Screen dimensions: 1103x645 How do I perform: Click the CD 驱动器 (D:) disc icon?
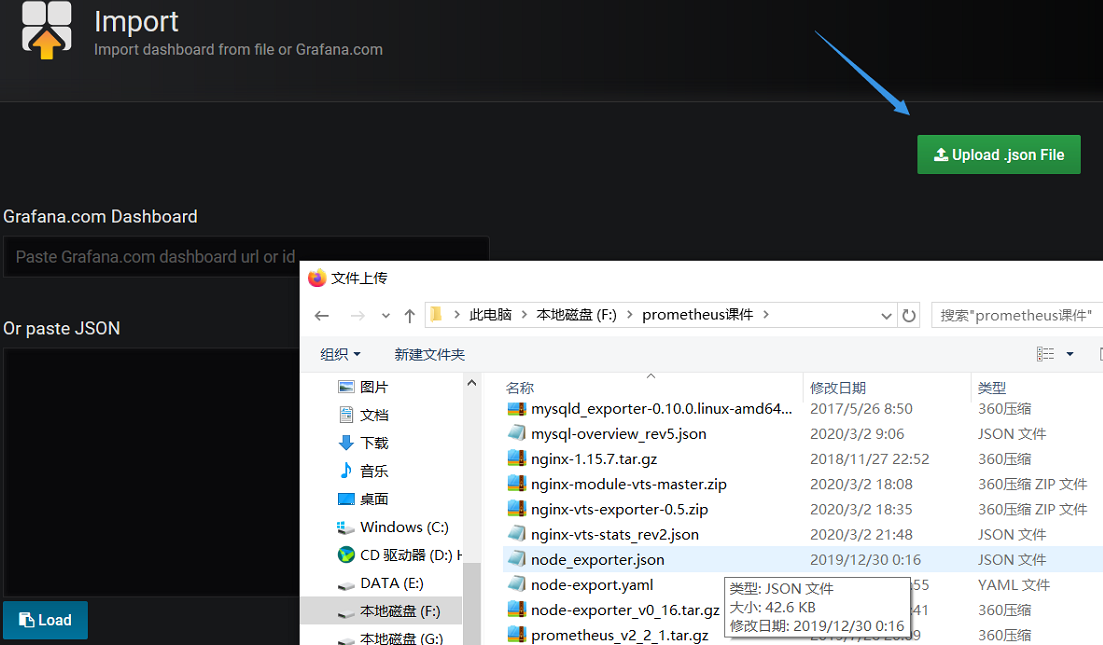346,554
